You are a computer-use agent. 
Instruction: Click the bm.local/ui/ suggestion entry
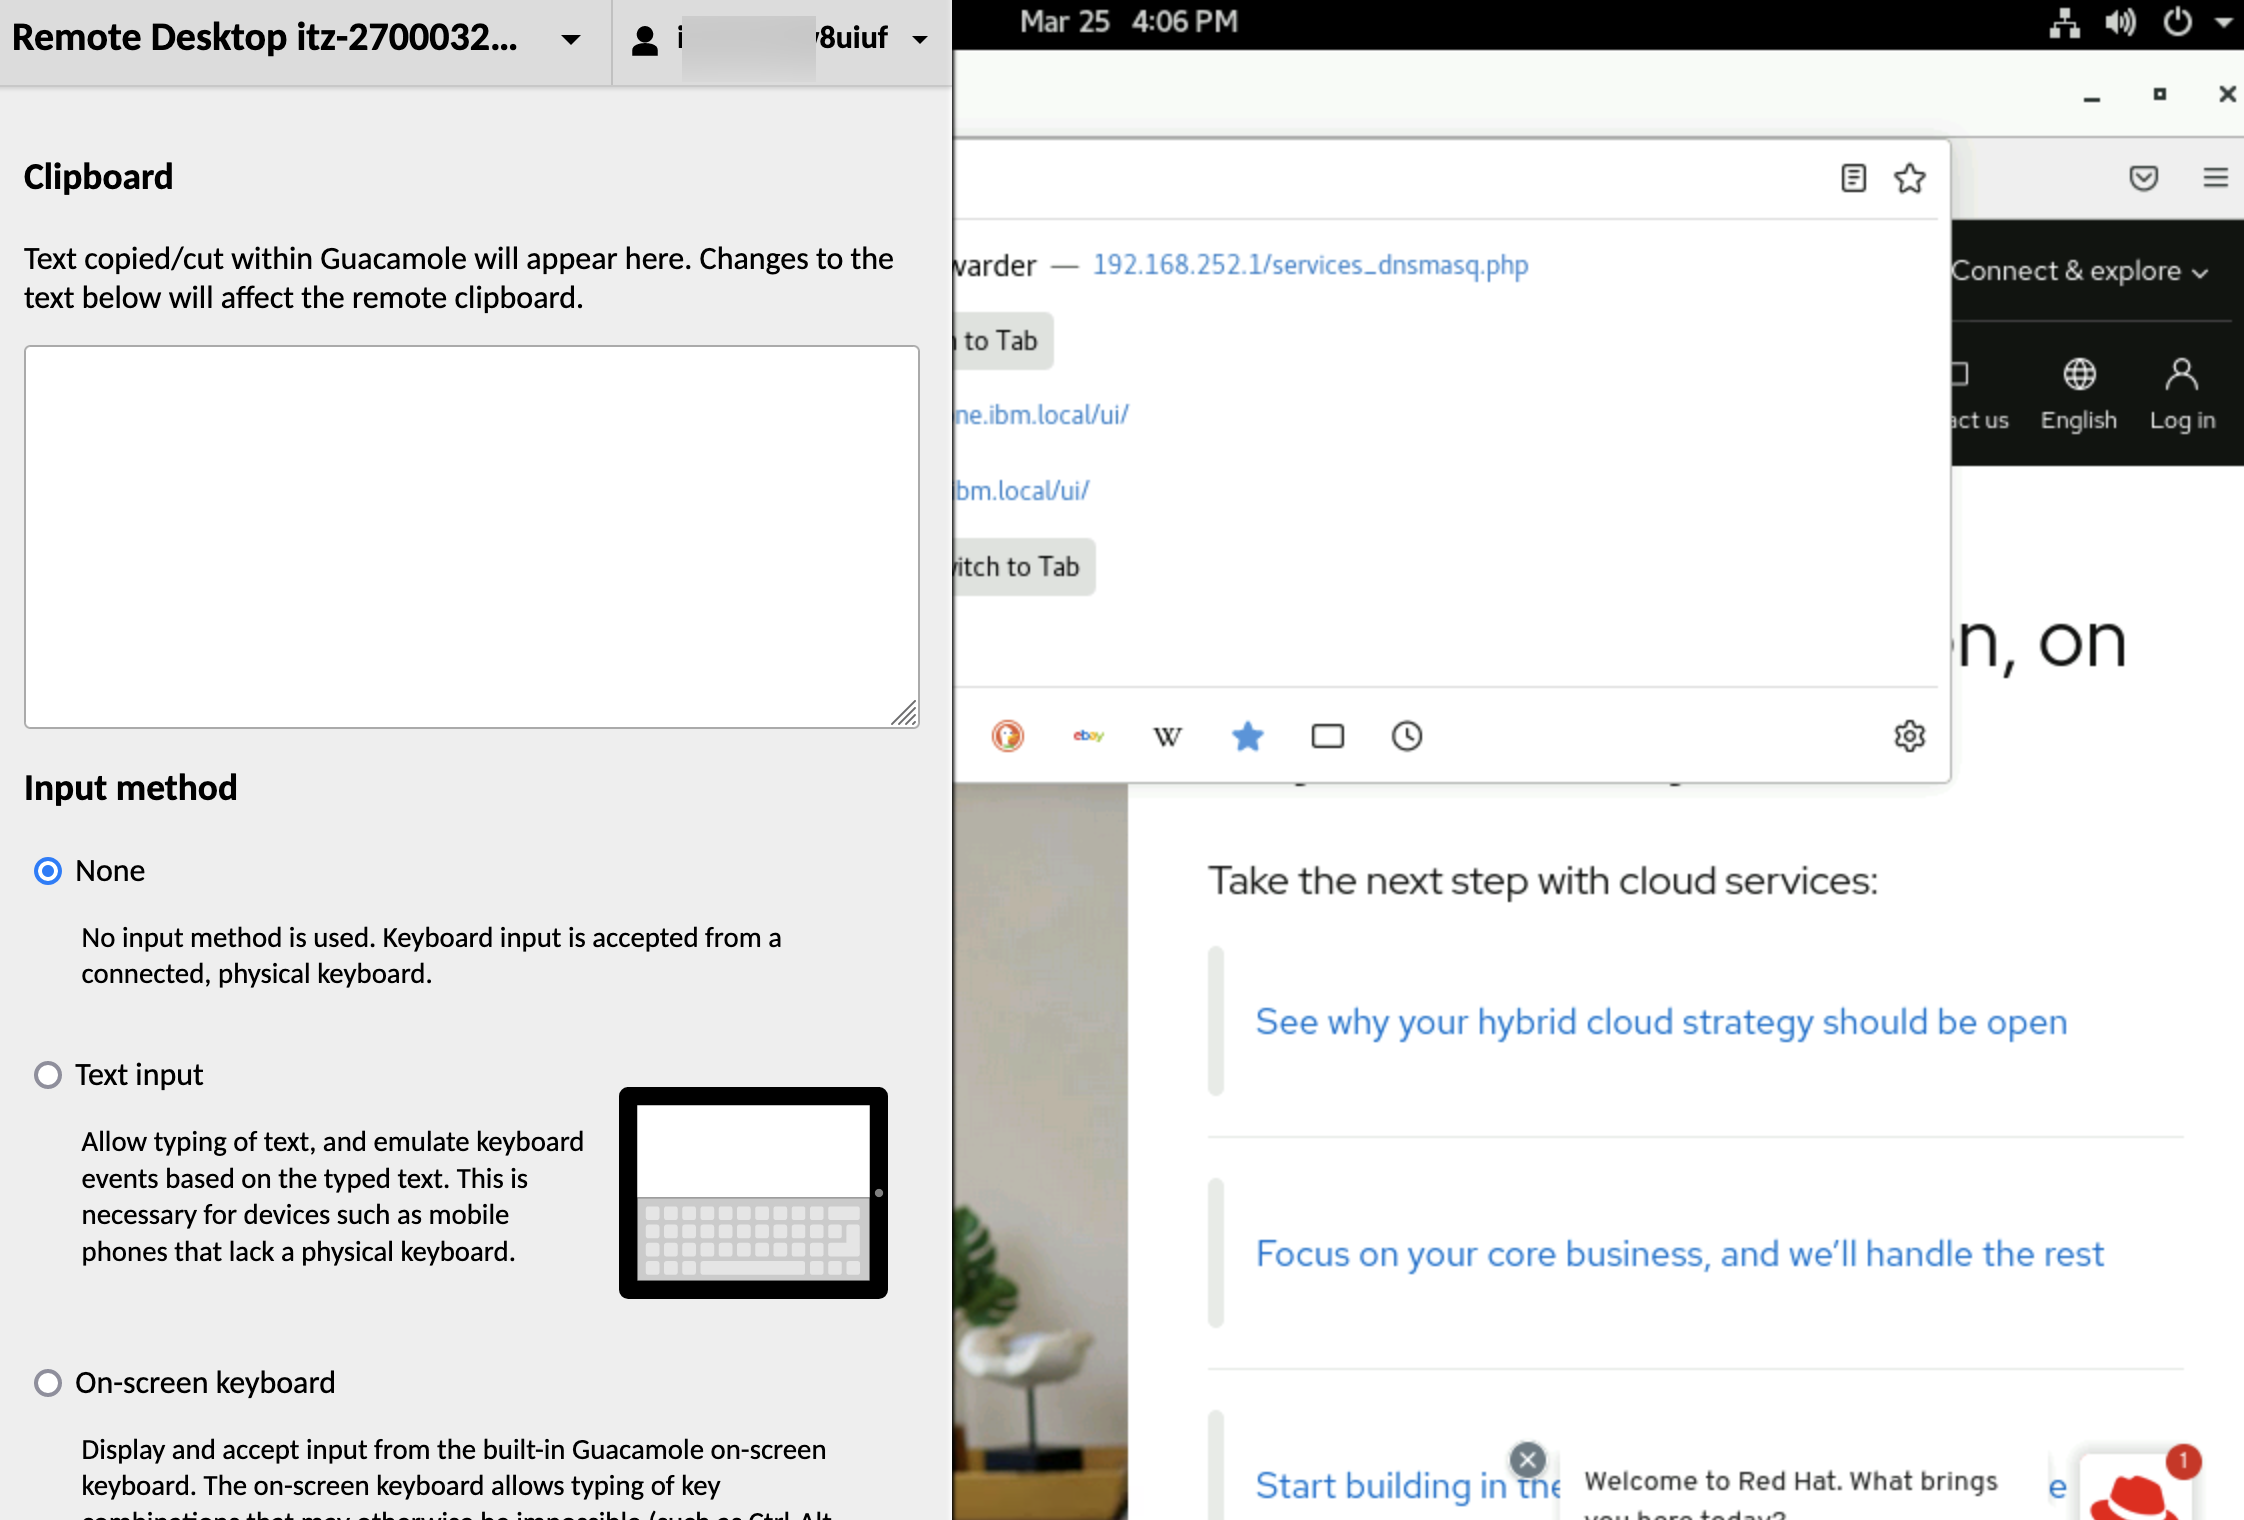point(1021,491)
